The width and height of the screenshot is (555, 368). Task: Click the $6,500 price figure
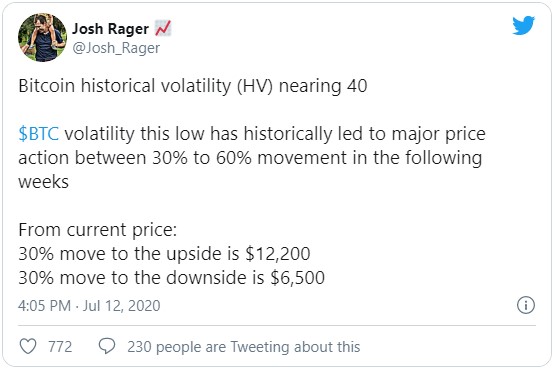tap(298, 277)
